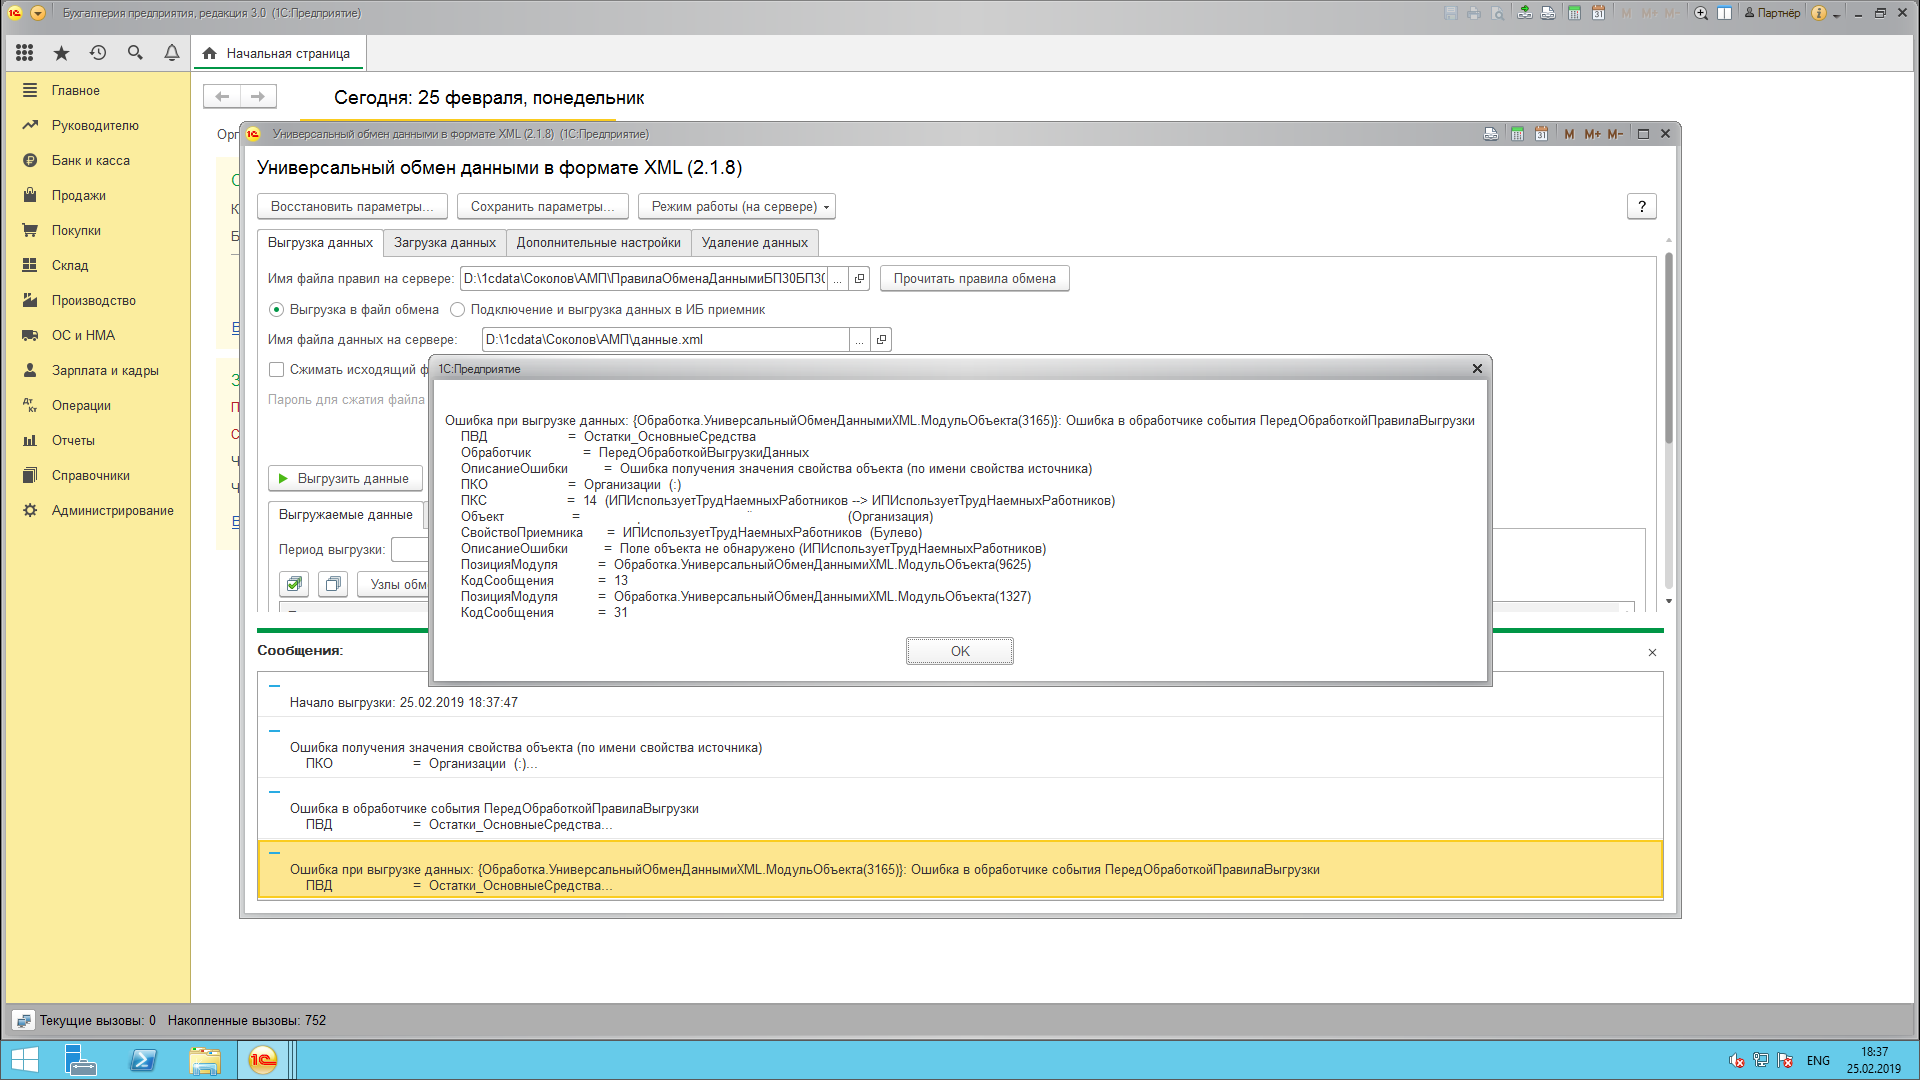Click M memory button in exchange window
The height and width of the screenshot is (1080, 1920).
coord(1568,134)
